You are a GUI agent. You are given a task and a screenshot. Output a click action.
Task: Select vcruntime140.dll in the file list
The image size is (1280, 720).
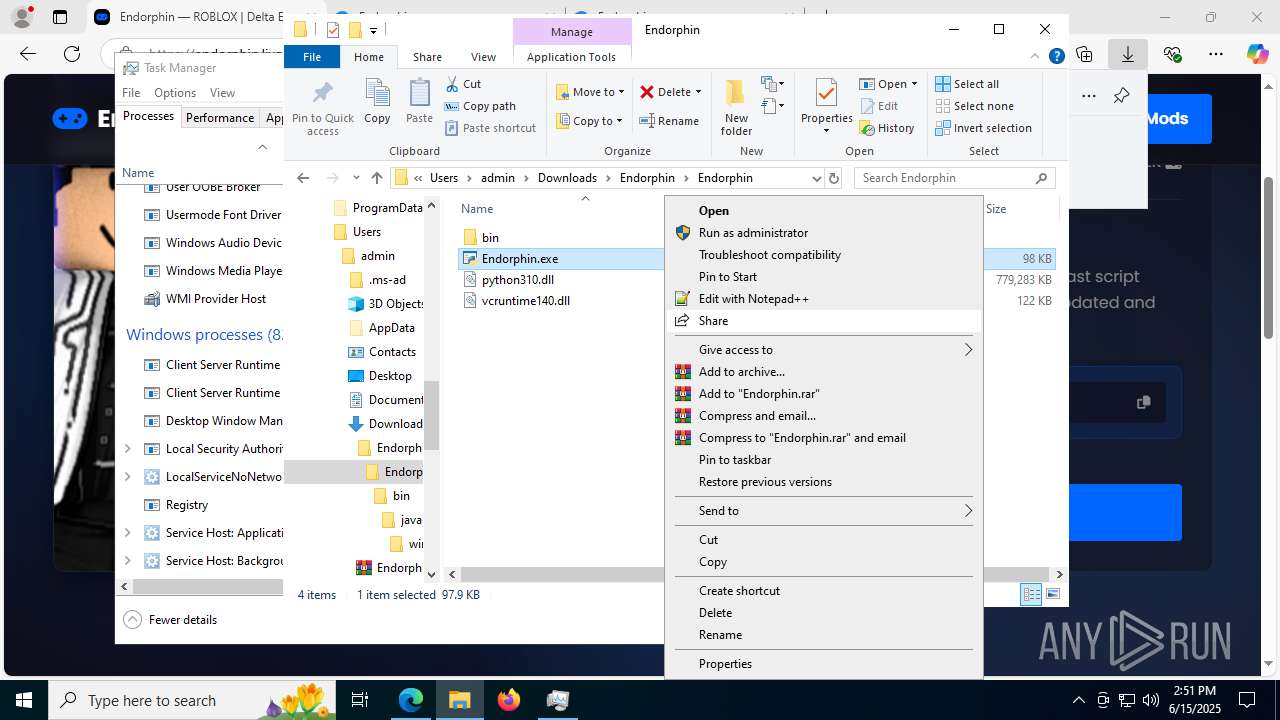pos(525,301)
